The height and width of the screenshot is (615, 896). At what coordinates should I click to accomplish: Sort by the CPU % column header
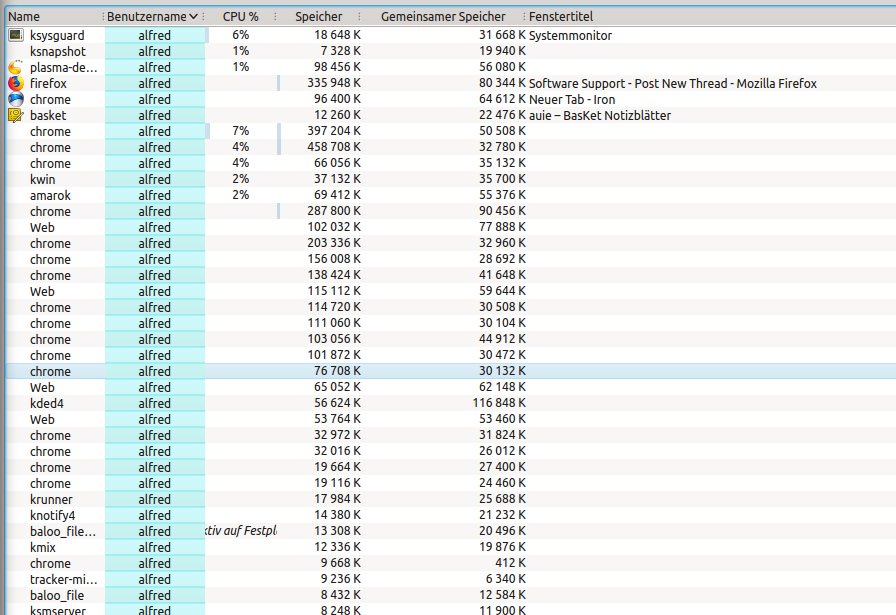(240, 17)
